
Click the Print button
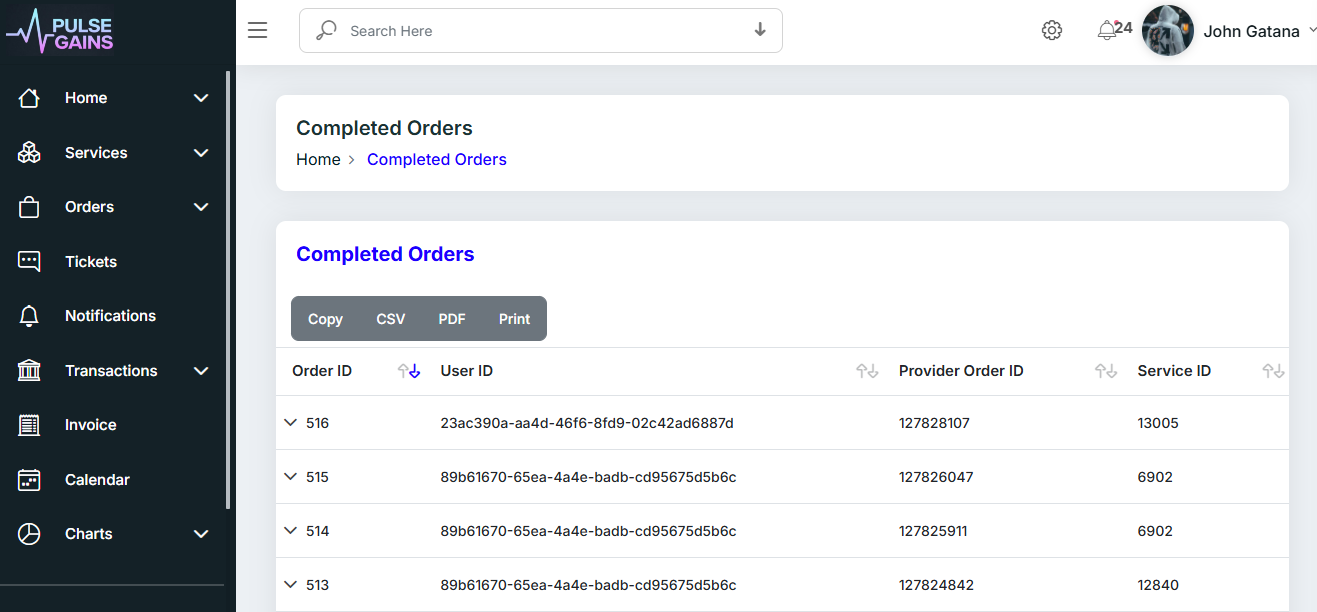[x=514, y=318]
